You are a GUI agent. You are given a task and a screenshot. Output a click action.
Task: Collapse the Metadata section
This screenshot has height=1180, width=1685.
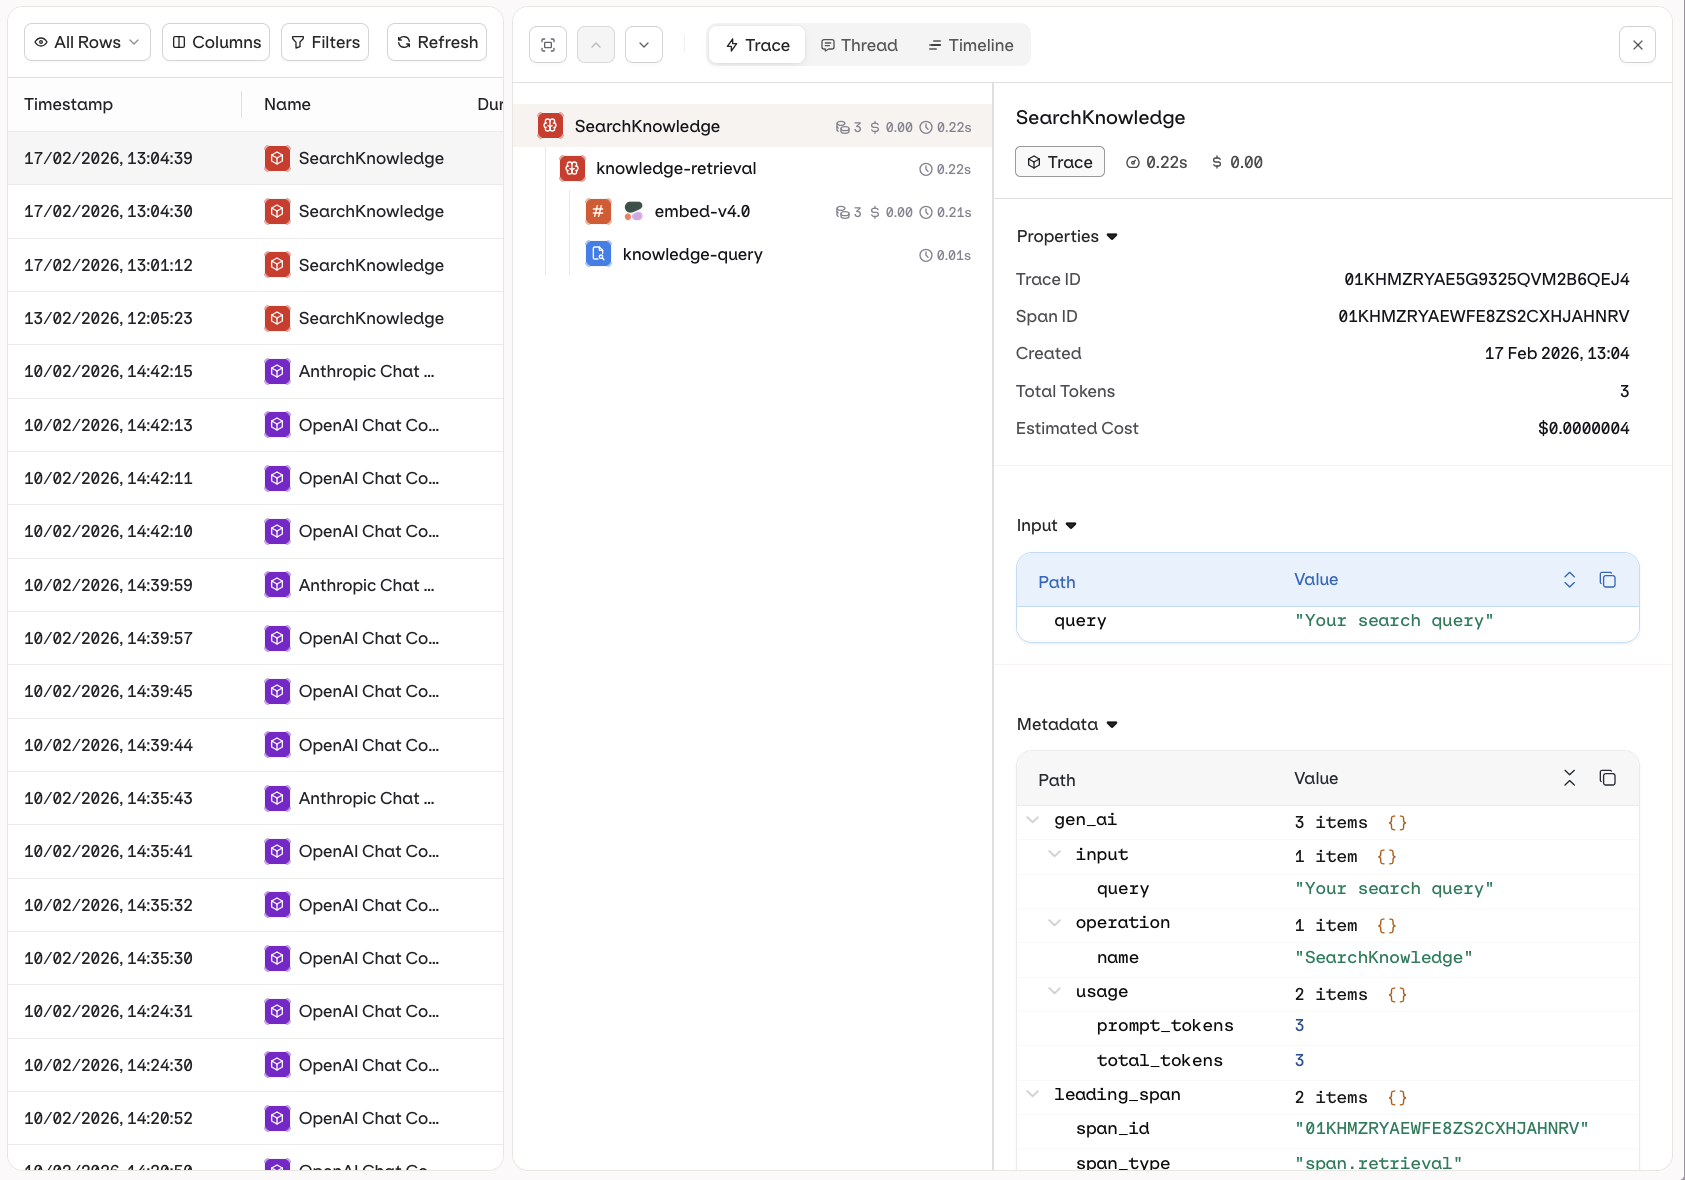(1067, 724)
